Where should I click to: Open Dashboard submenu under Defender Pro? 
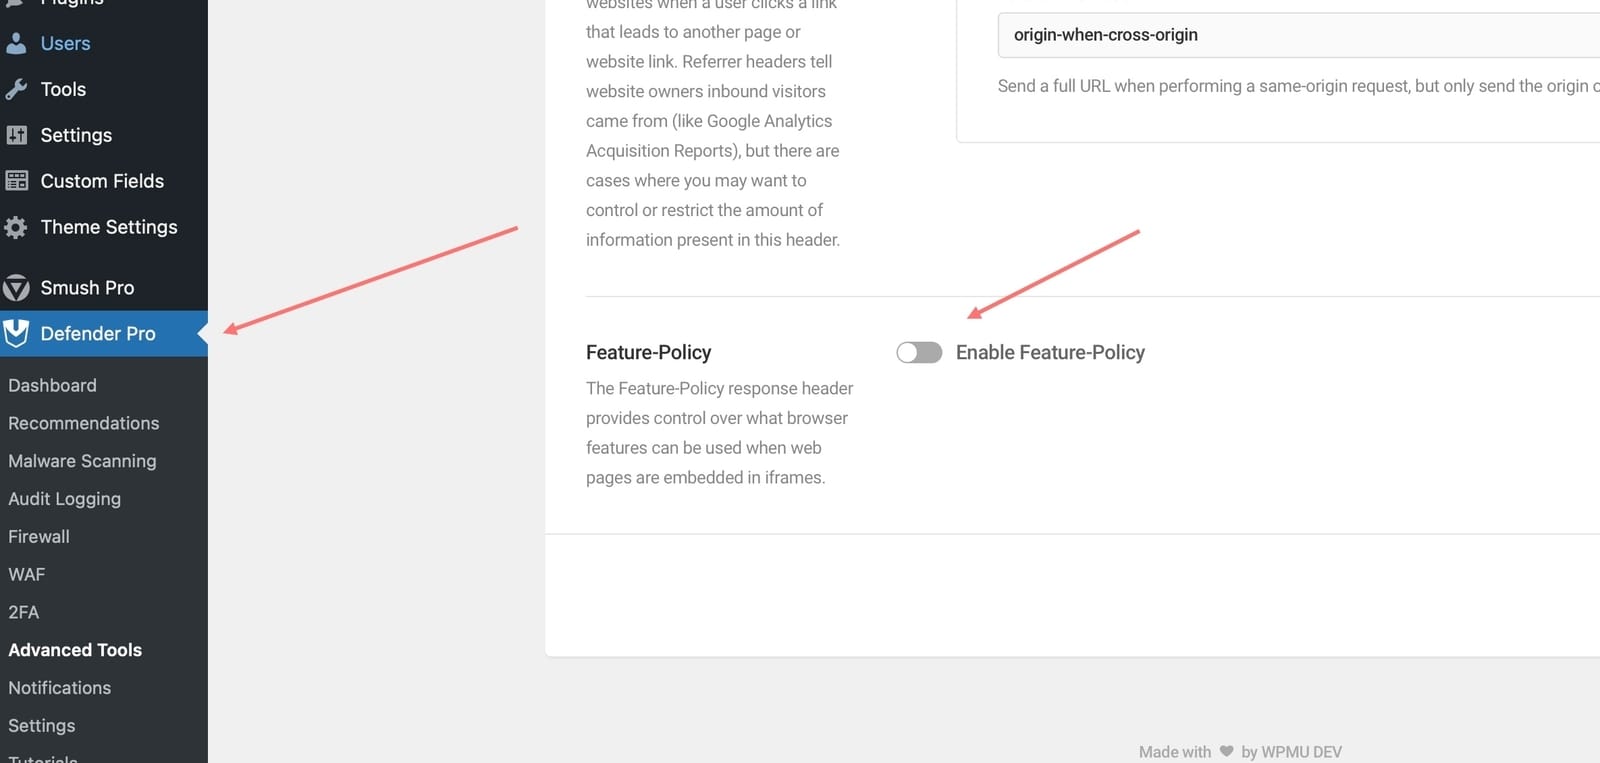point(52,385)
